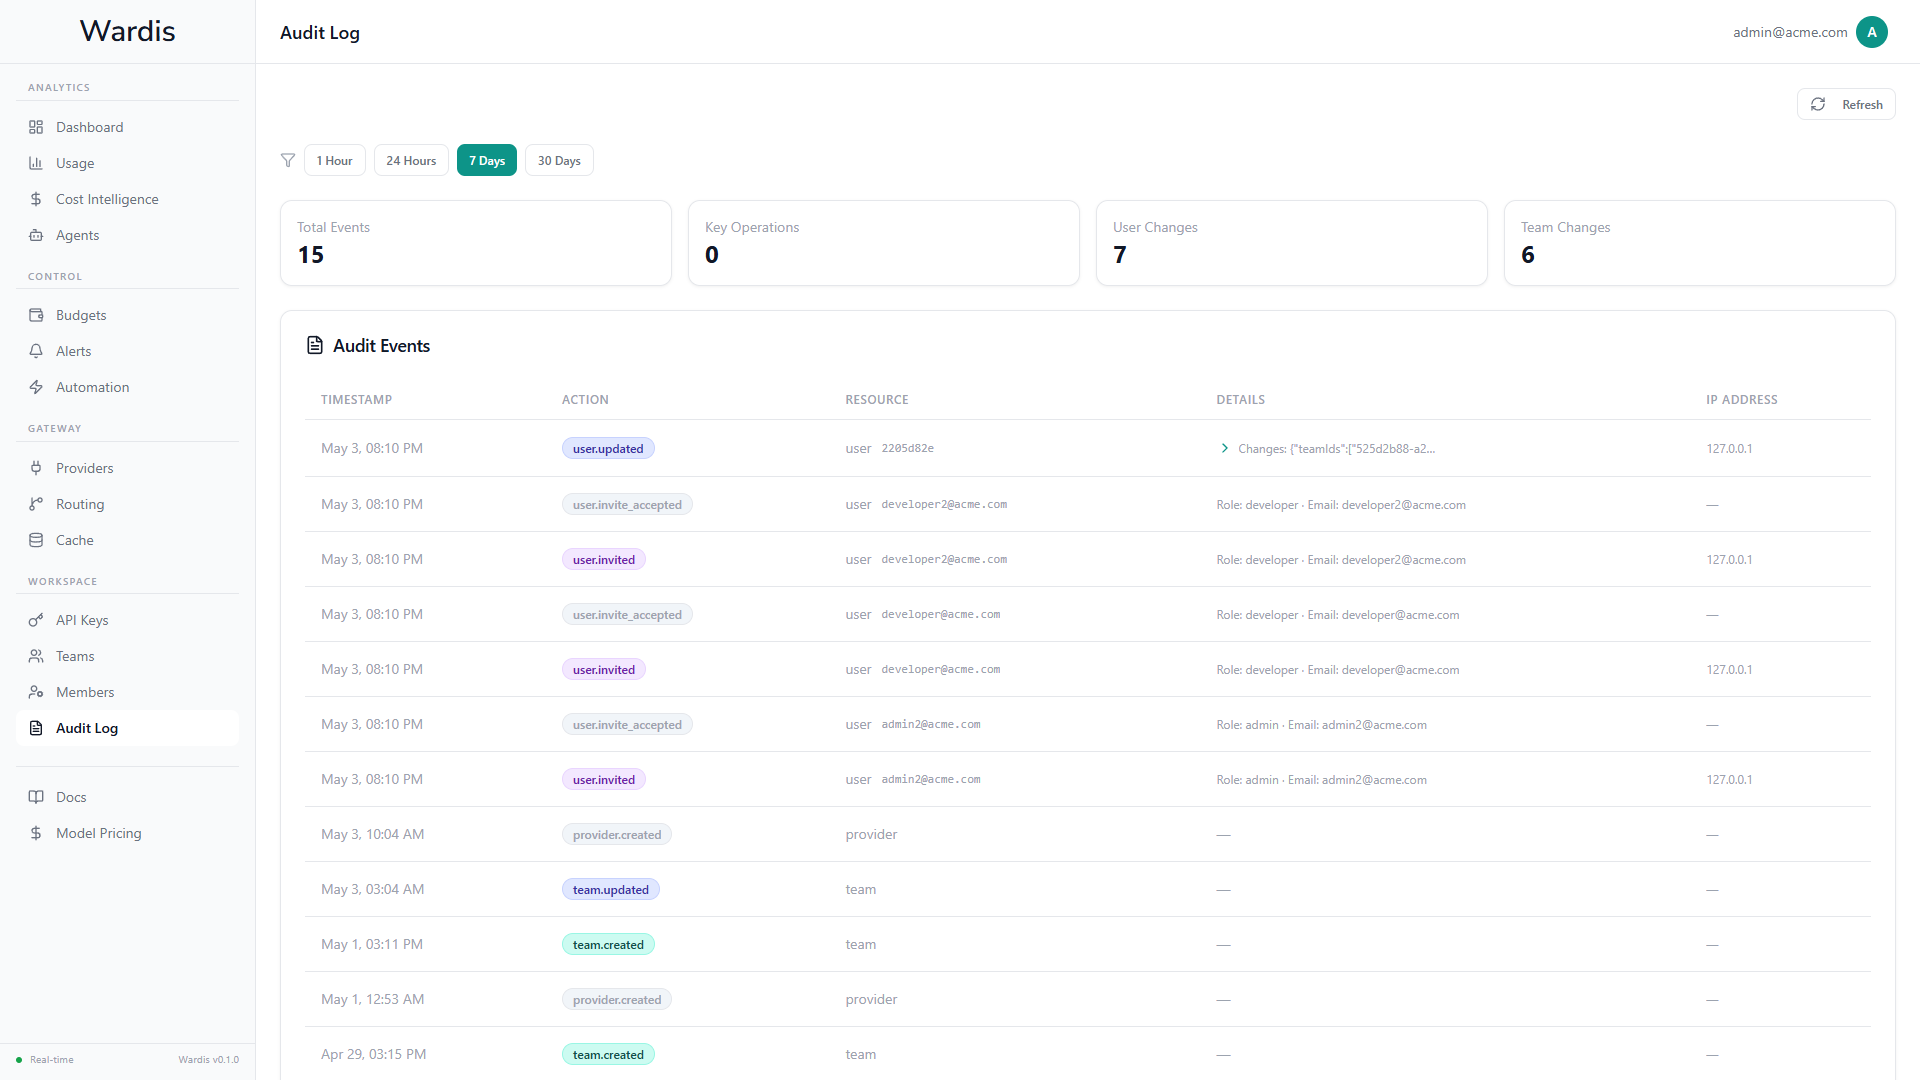The width and height of the screenshot is (1920, 1080).
Task: Click the green Real-time status dot
Action: (x=19, y=1060)
